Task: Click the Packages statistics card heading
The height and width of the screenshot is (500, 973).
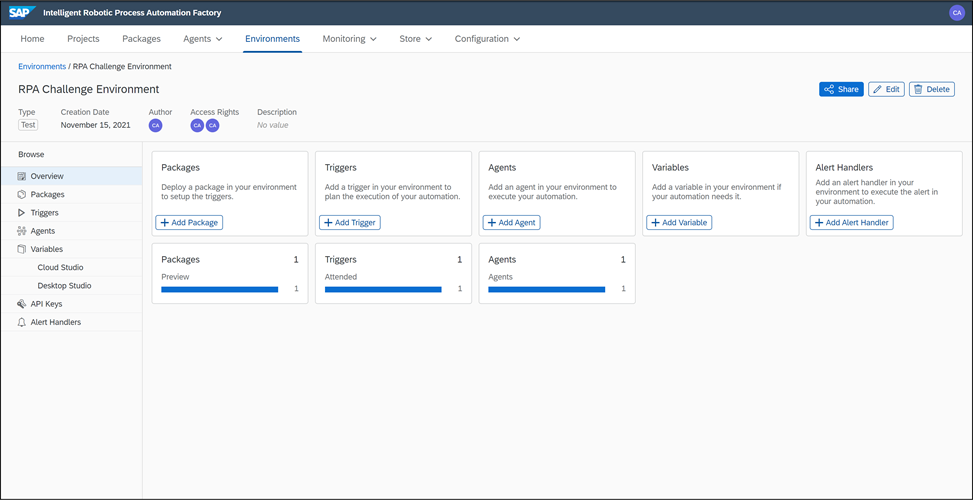Action: [x=181, y=260]
